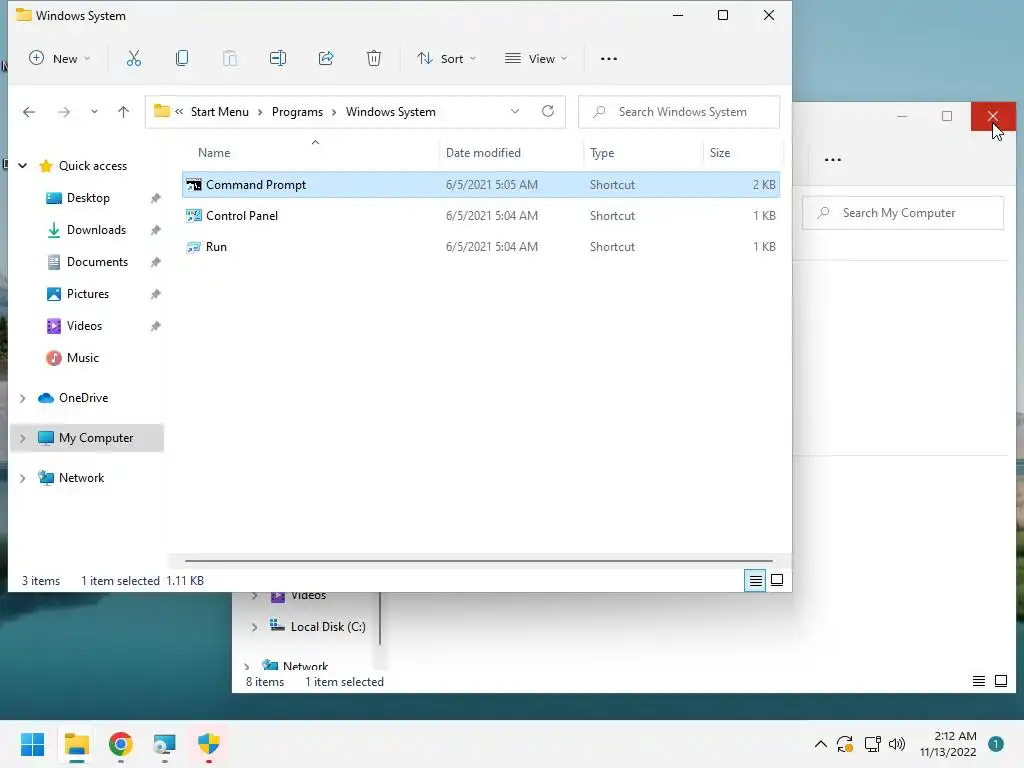The height and width of the screenshot is (768, 1024).
Task: Click the Windows System breadcrumb
Action: (391, 112)
